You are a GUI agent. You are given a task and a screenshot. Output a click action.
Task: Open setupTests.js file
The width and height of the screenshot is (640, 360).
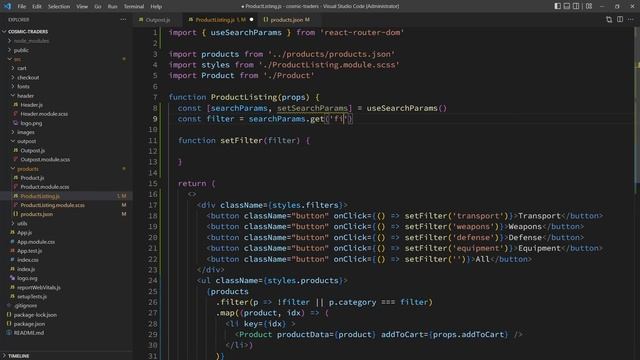(x=32, y=297)
